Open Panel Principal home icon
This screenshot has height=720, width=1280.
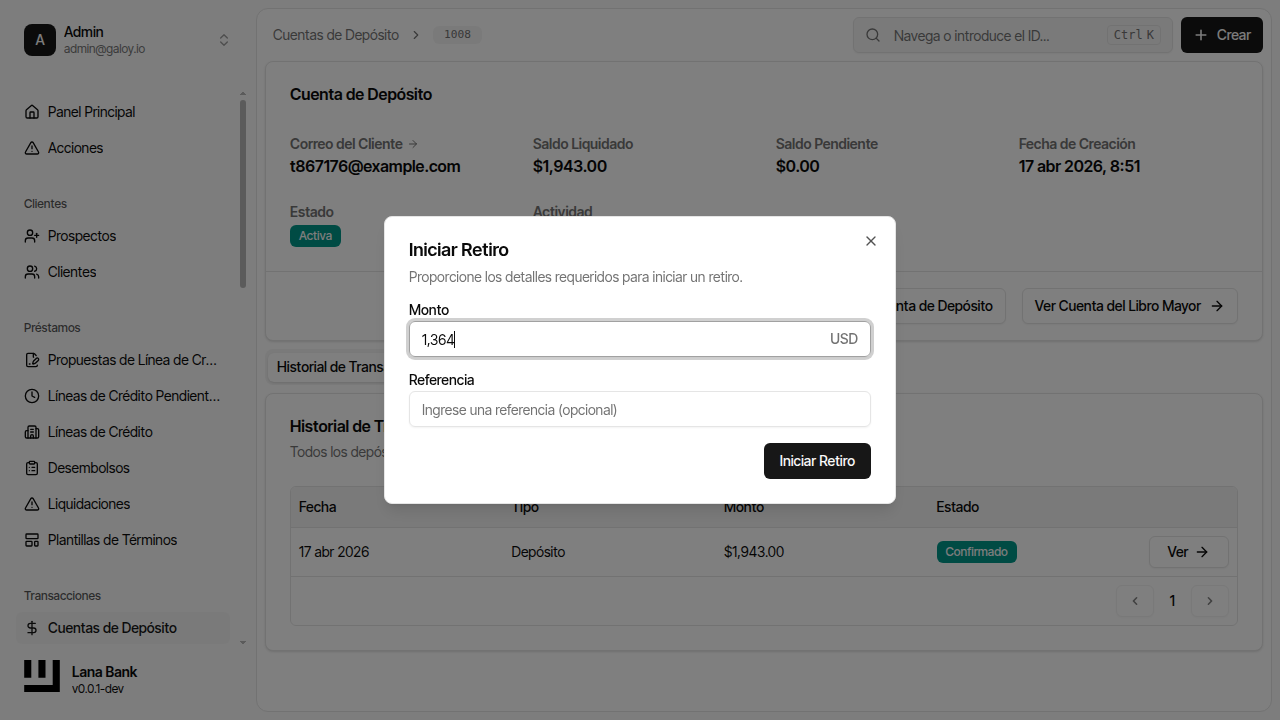pos(32,112)
